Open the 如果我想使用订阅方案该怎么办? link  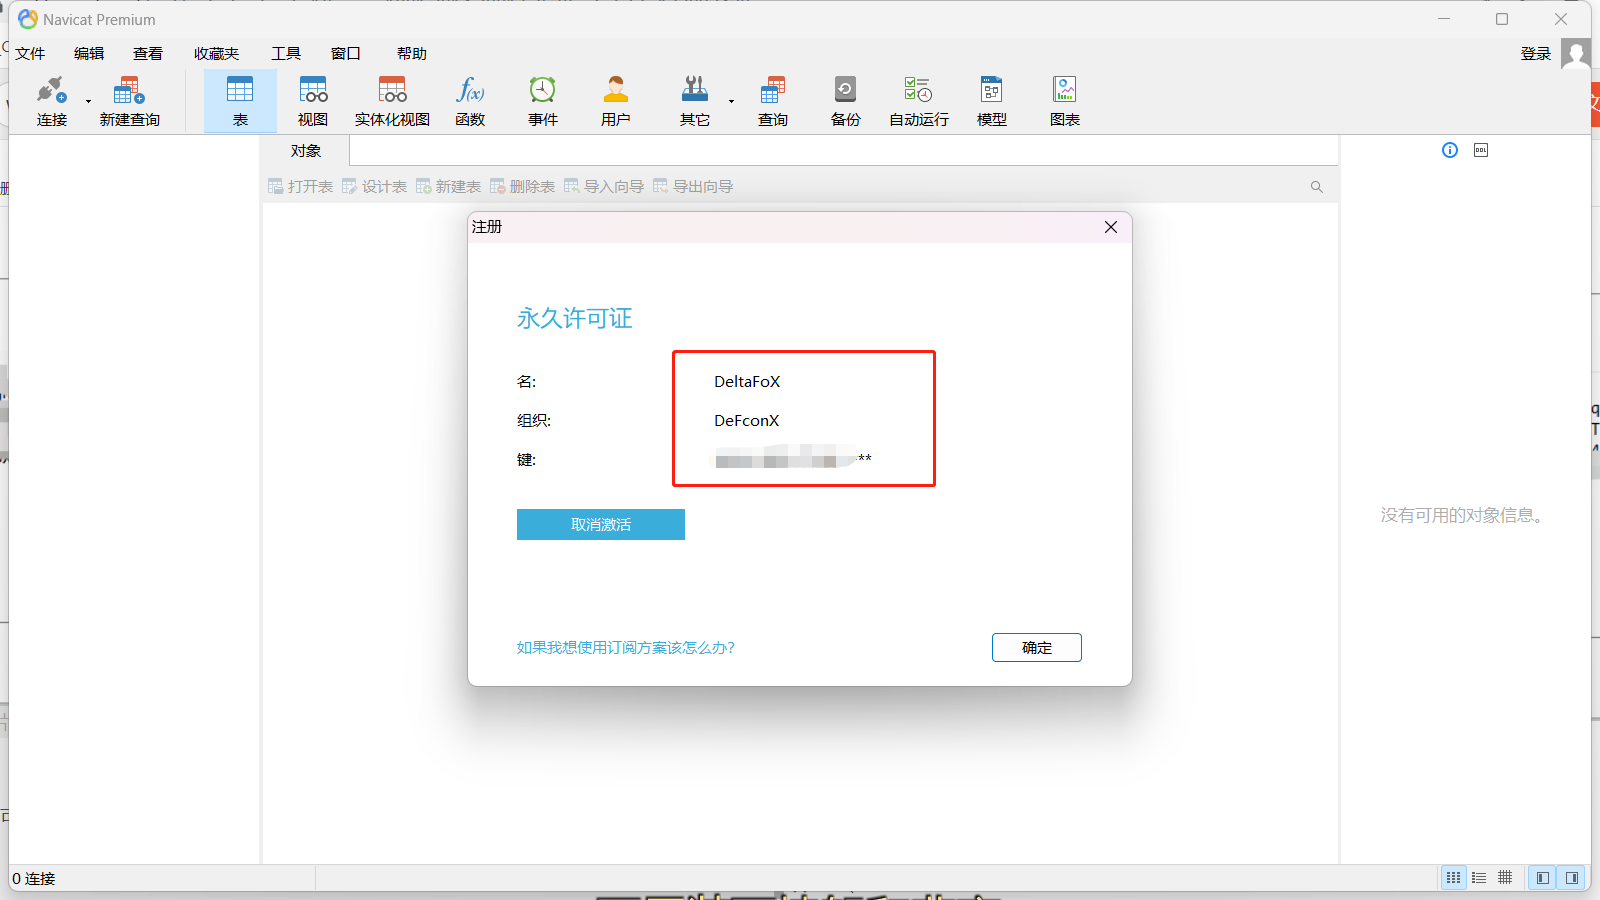click(x=626, y=648)
